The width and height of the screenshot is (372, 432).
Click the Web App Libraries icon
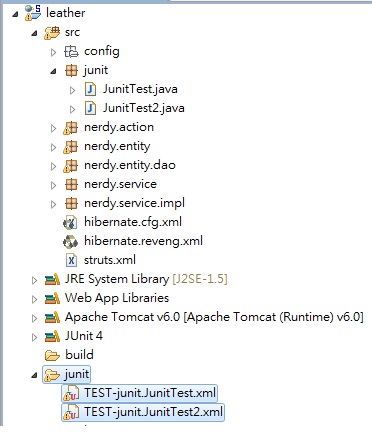(x=52, y=298)
